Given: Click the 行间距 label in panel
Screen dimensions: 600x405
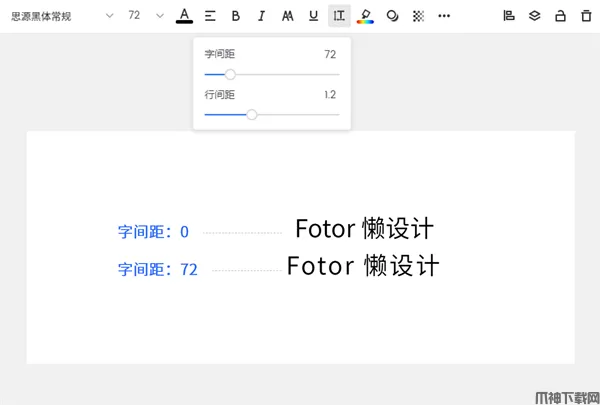Looking at the screenshot, I should click(220, 95).
